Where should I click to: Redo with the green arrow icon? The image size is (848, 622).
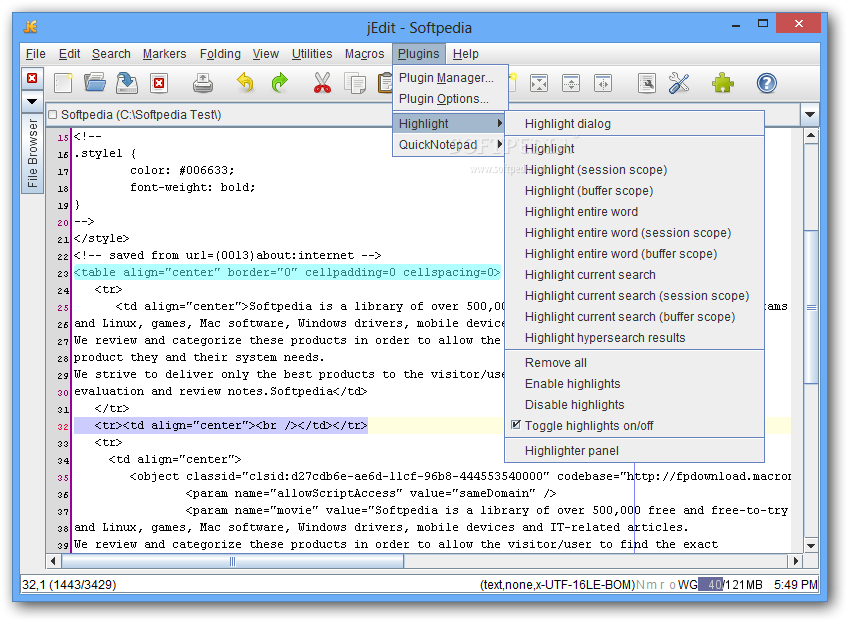[280, 83]
